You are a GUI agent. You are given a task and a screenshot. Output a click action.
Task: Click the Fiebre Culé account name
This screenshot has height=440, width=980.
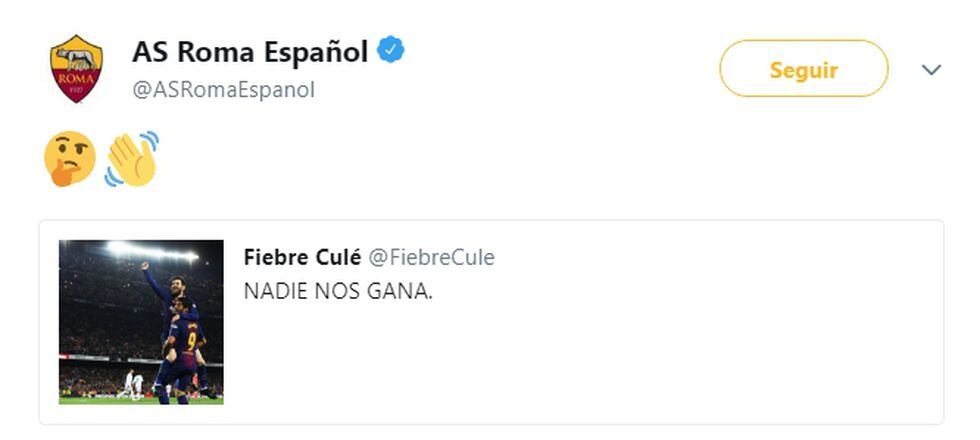click(301, 257)
